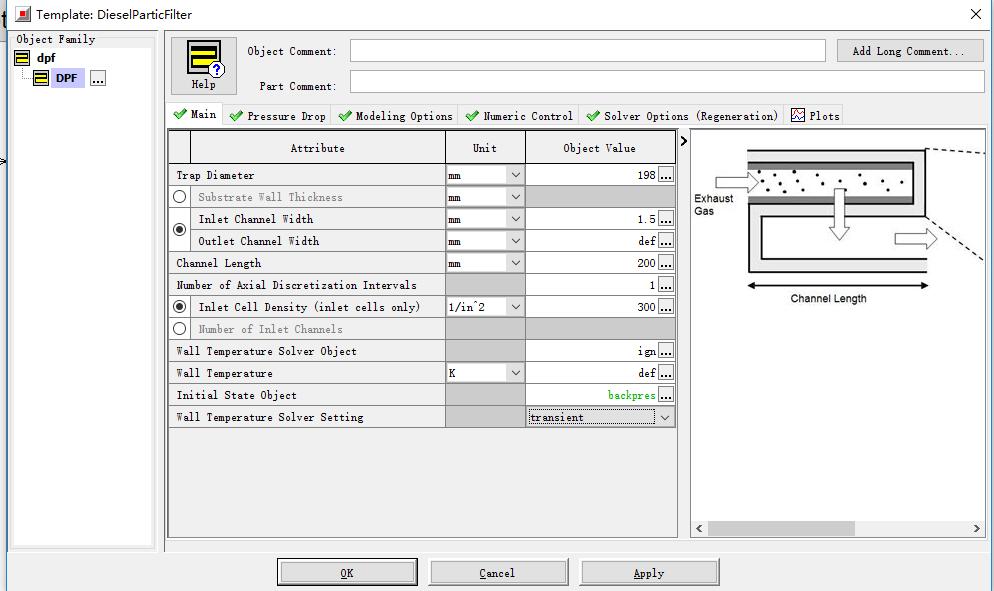Expand Wall Temperature Solver Setting dropdown

pyautogui.click(x=665, y=417)
